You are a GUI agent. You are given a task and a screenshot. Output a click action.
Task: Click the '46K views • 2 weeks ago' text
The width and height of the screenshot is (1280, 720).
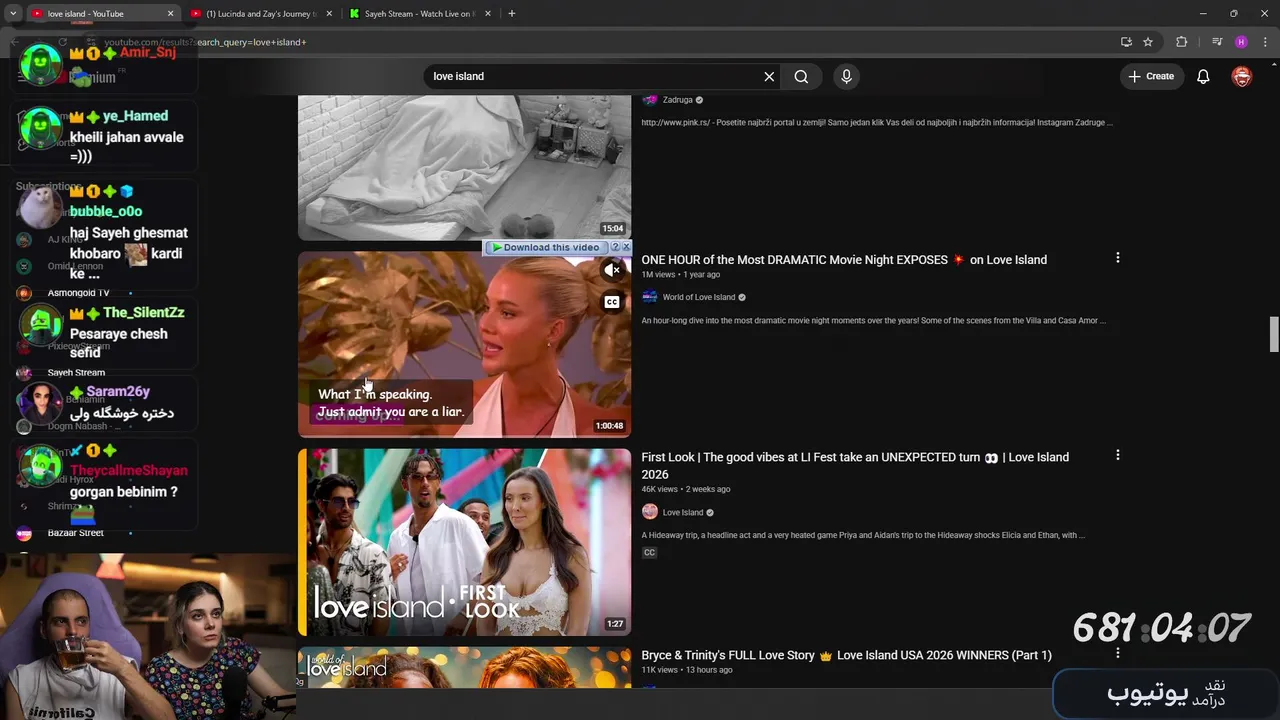[686, 489]
